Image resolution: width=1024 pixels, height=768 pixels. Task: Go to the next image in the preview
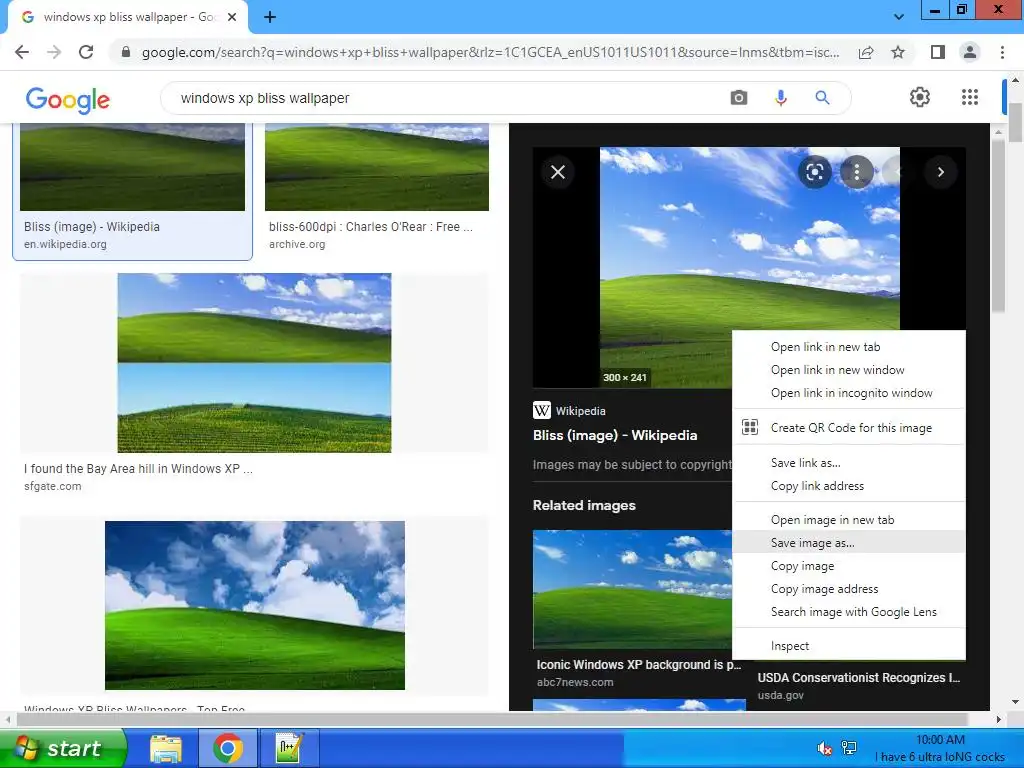(x=940, y=172)
